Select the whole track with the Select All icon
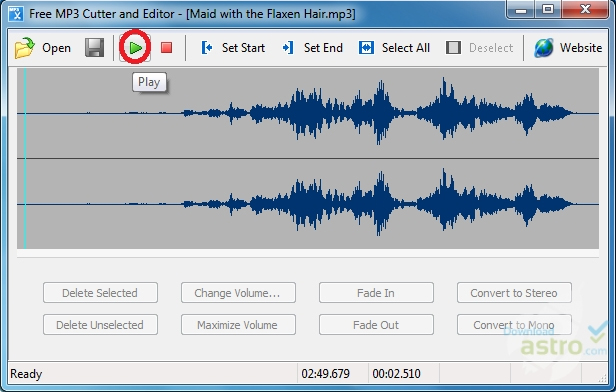The image size is (616, 392). 366,48
